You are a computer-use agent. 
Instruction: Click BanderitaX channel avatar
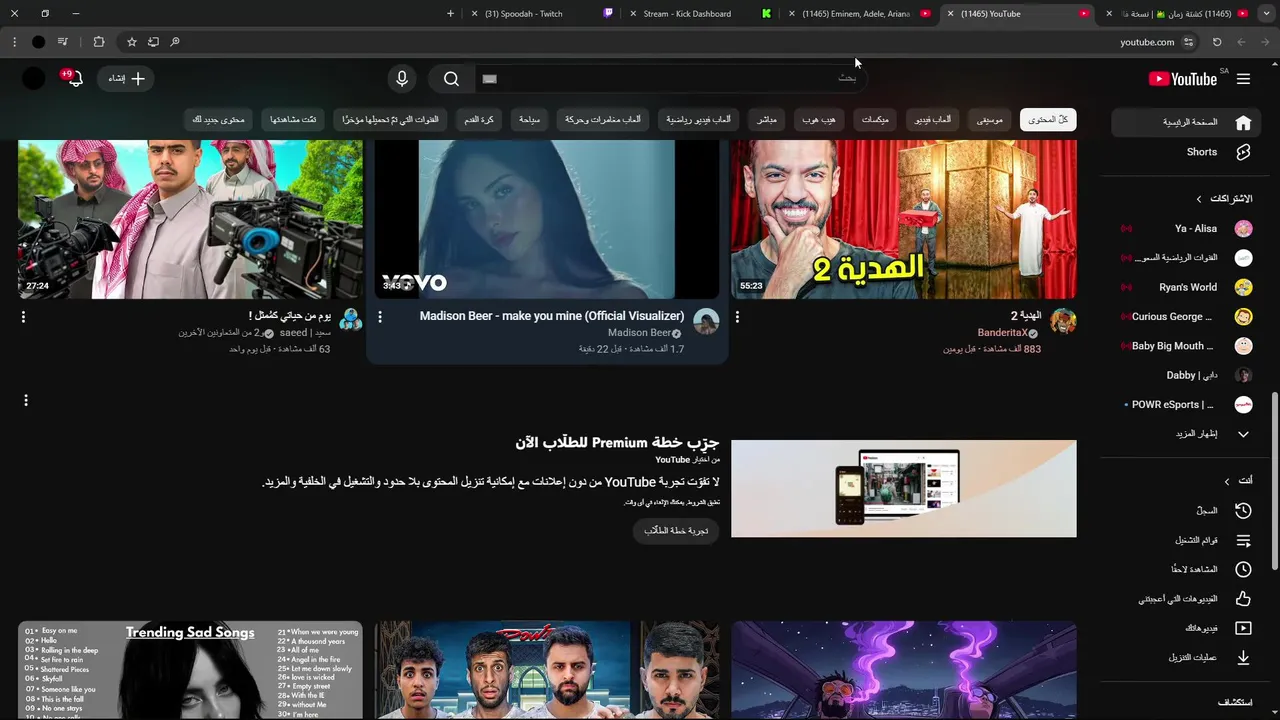pos(1063,321)
